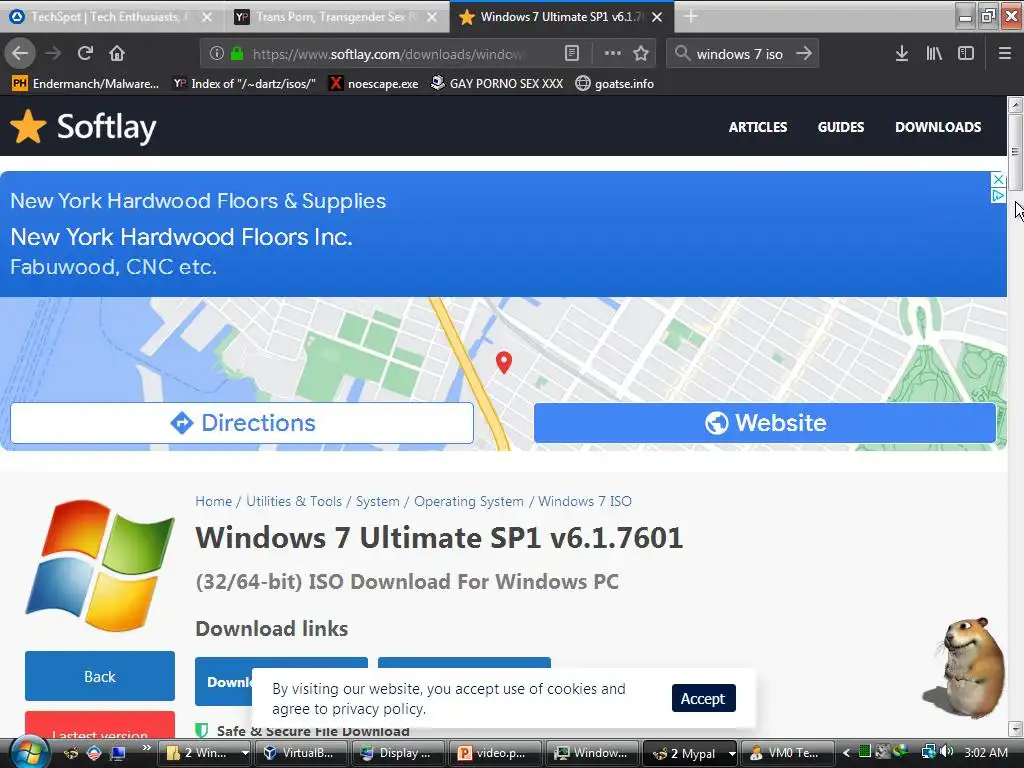Open the Windows Start orb
The image size is (1024, 768).
point(28,753)
